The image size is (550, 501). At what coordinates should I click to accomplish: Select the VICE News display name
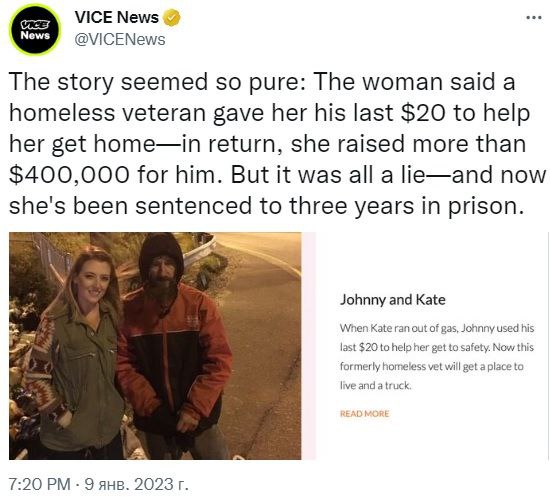click(x=116, y=17)
